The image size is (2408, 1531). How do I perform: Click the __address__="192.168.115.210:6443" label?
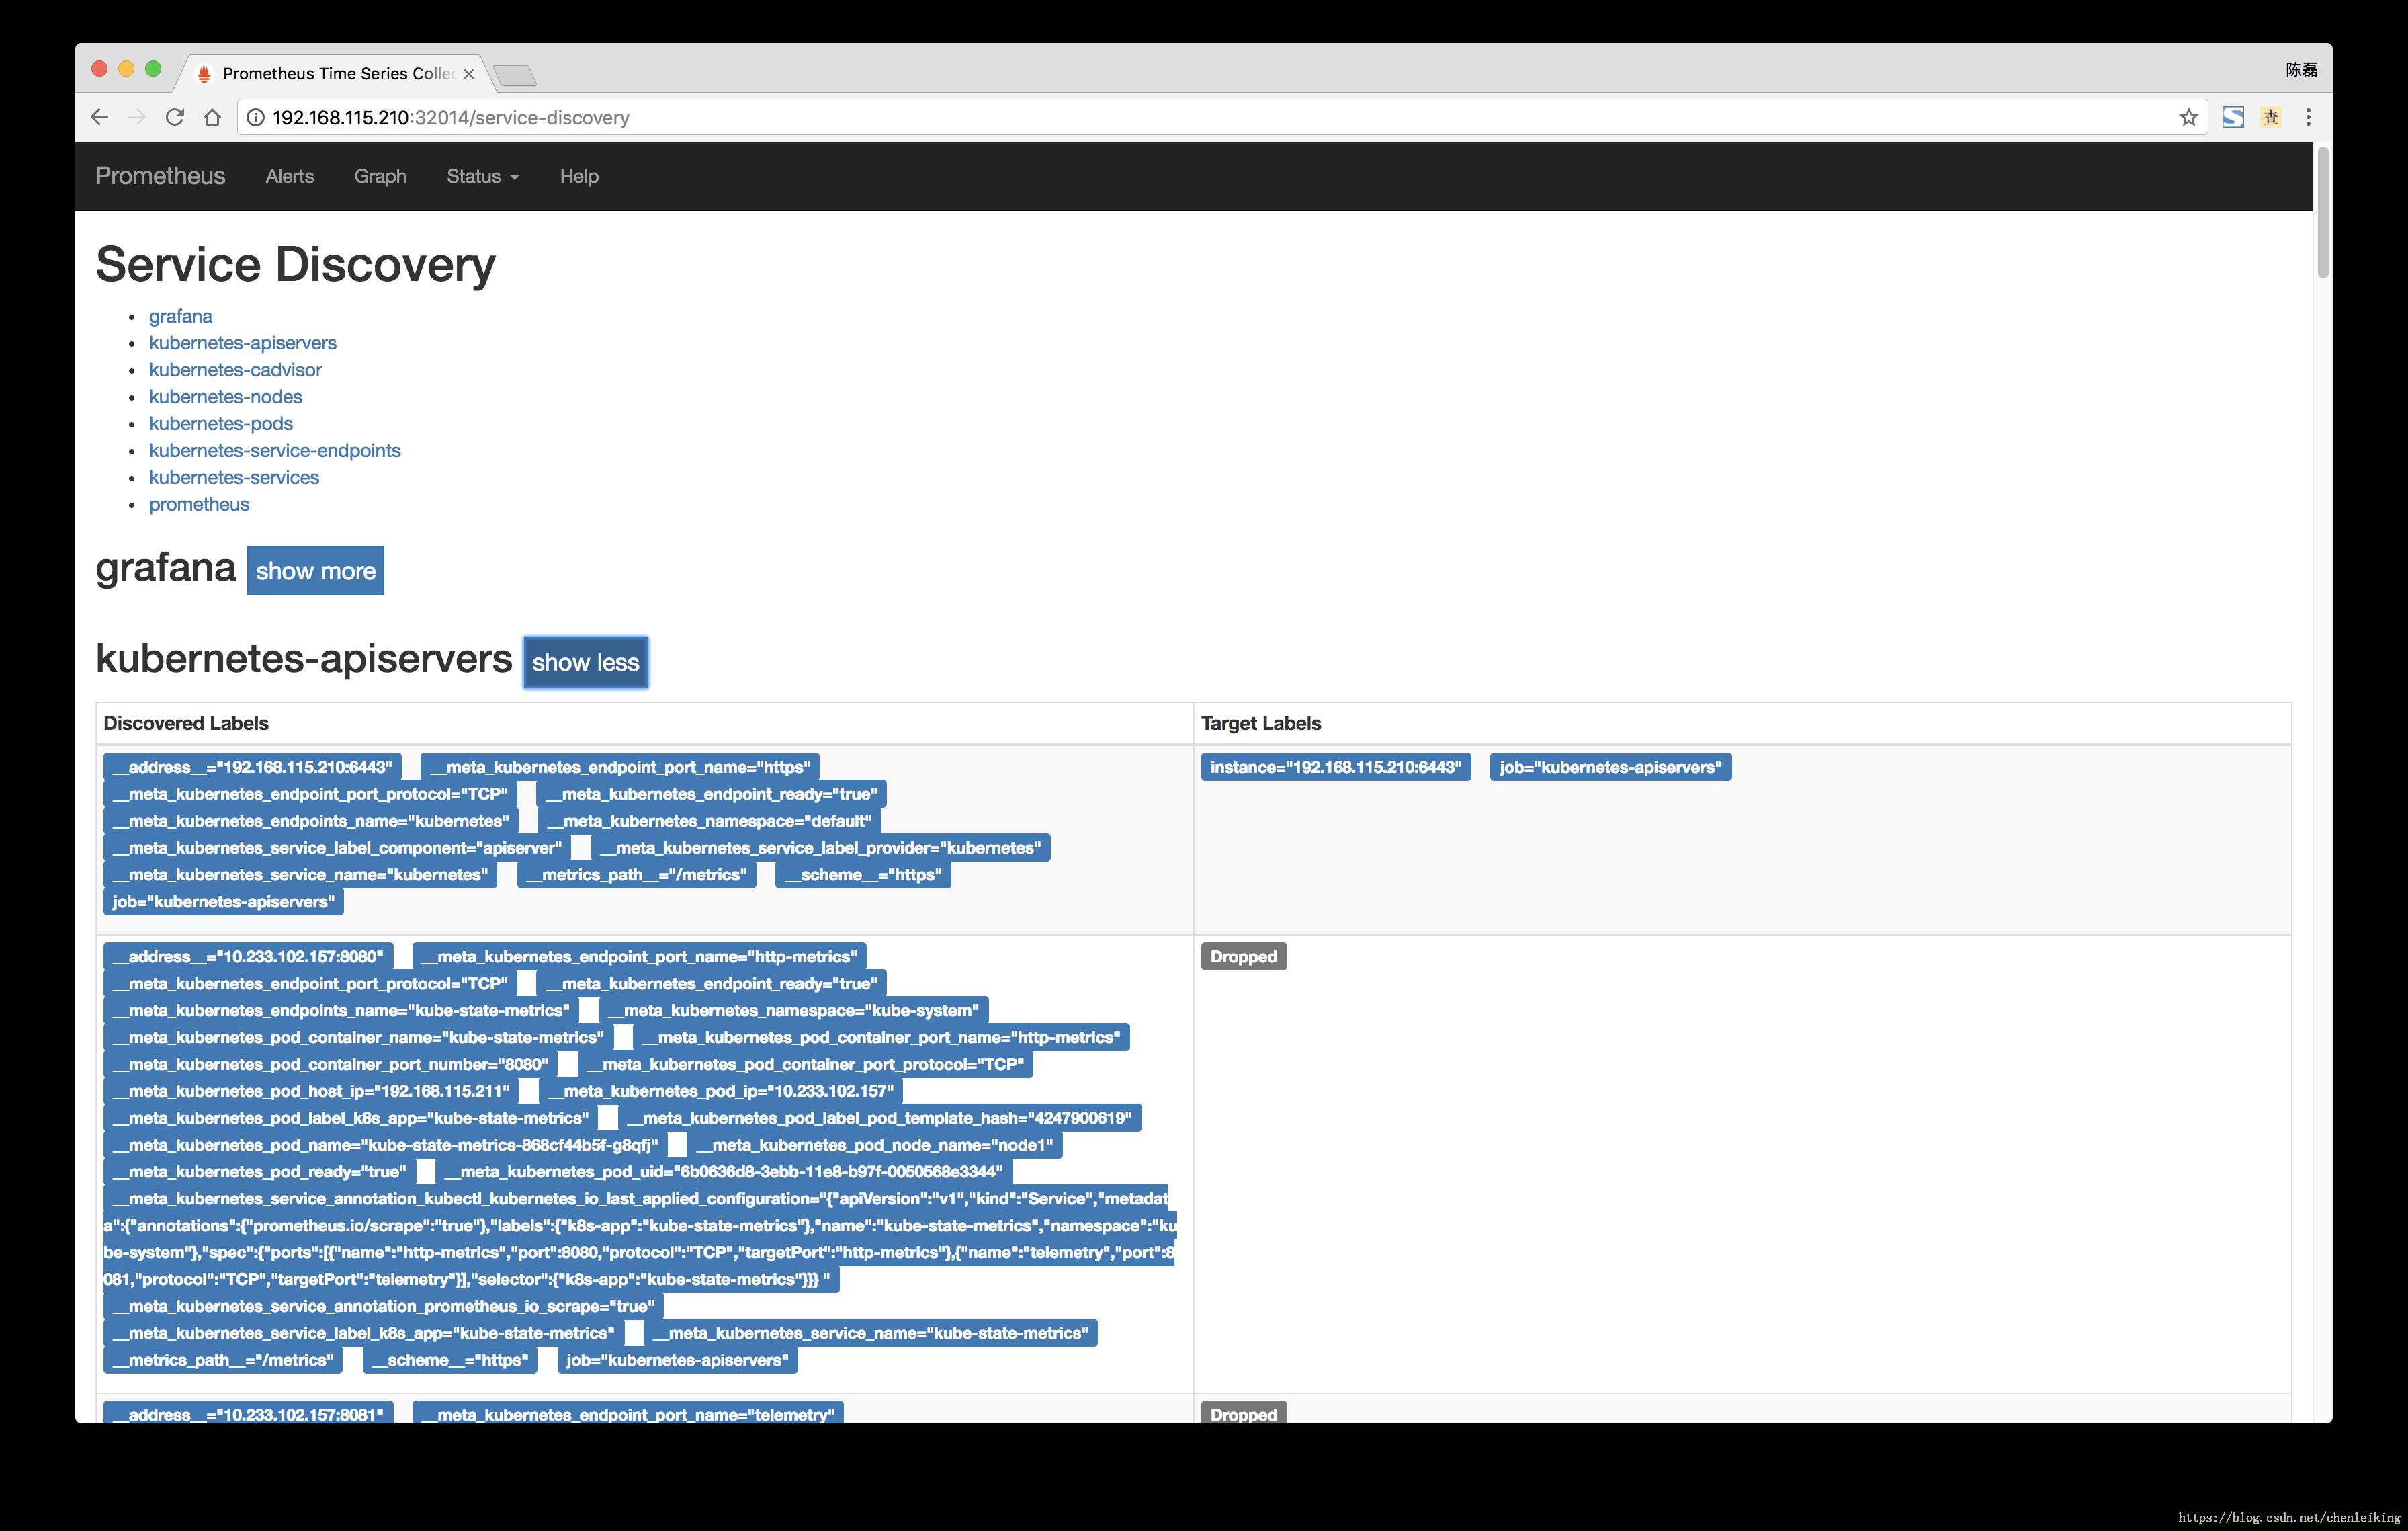click(x=252, y=767)
